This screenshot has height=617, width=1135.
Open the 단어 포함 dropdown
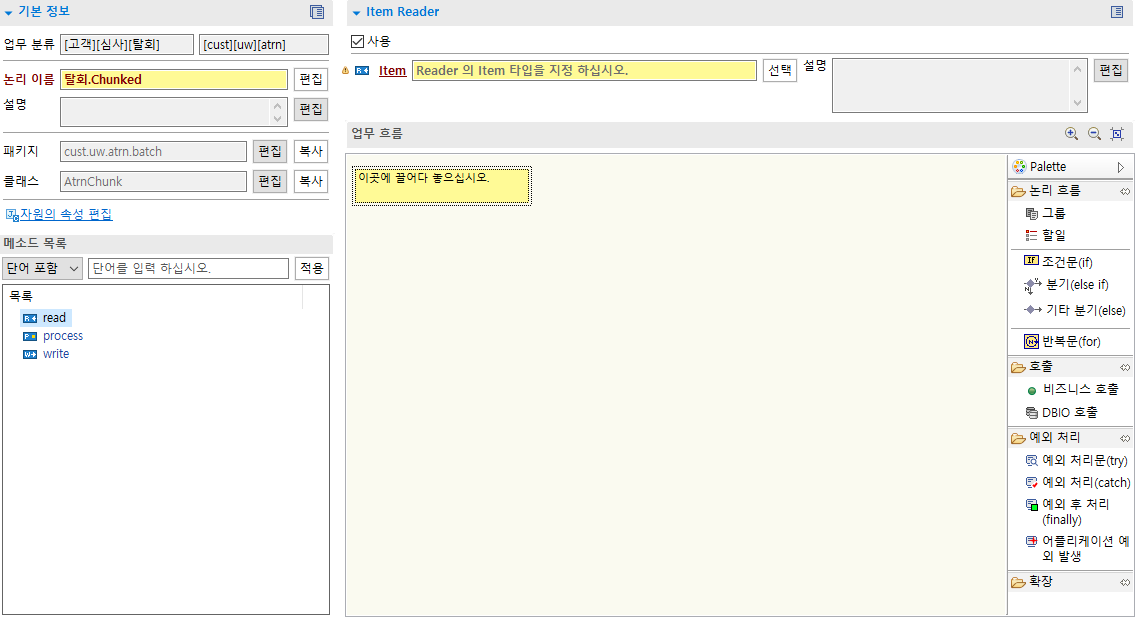tap(42, 268)
